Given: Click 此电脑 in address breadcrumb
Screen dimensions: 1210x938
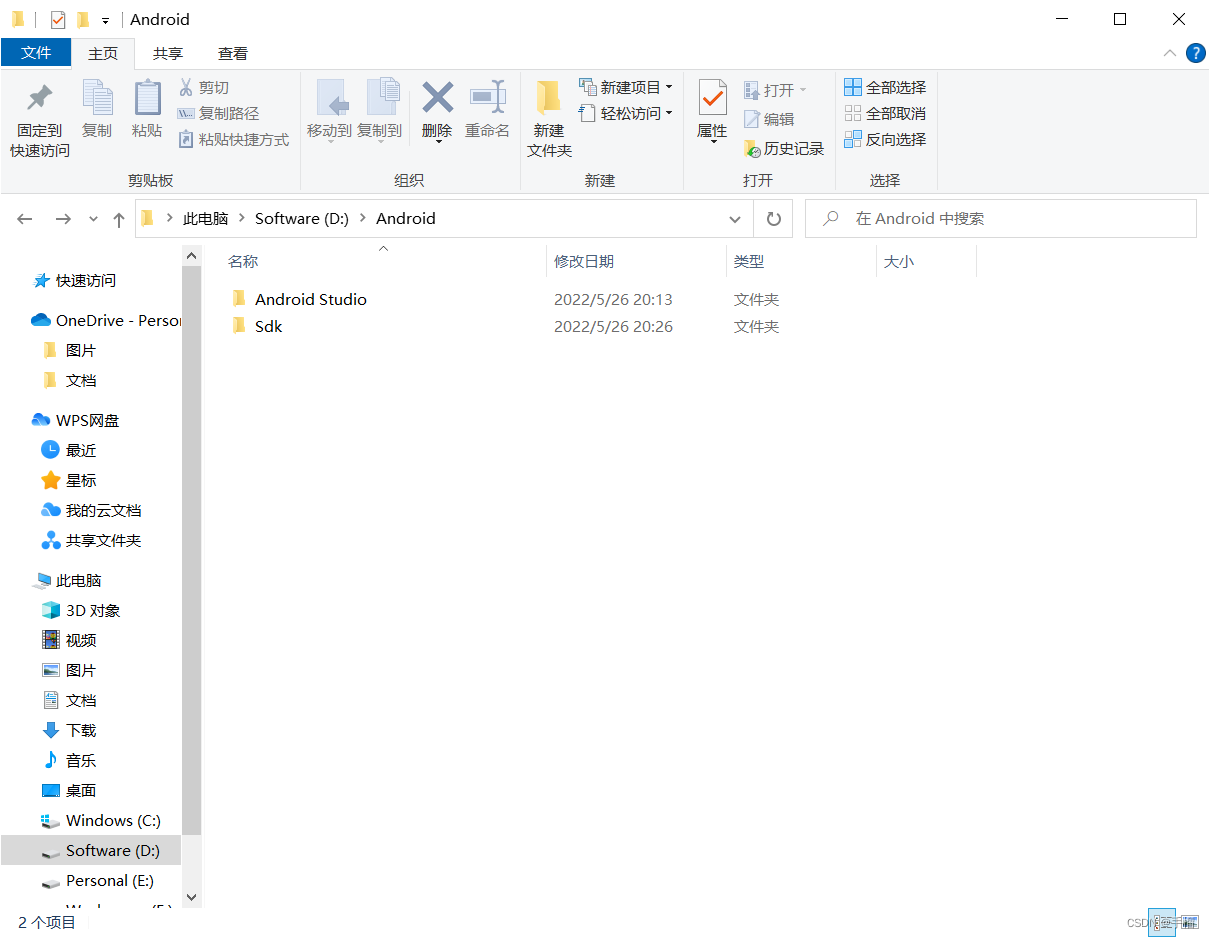Looking at the screenshot, I should coord(205,219).
